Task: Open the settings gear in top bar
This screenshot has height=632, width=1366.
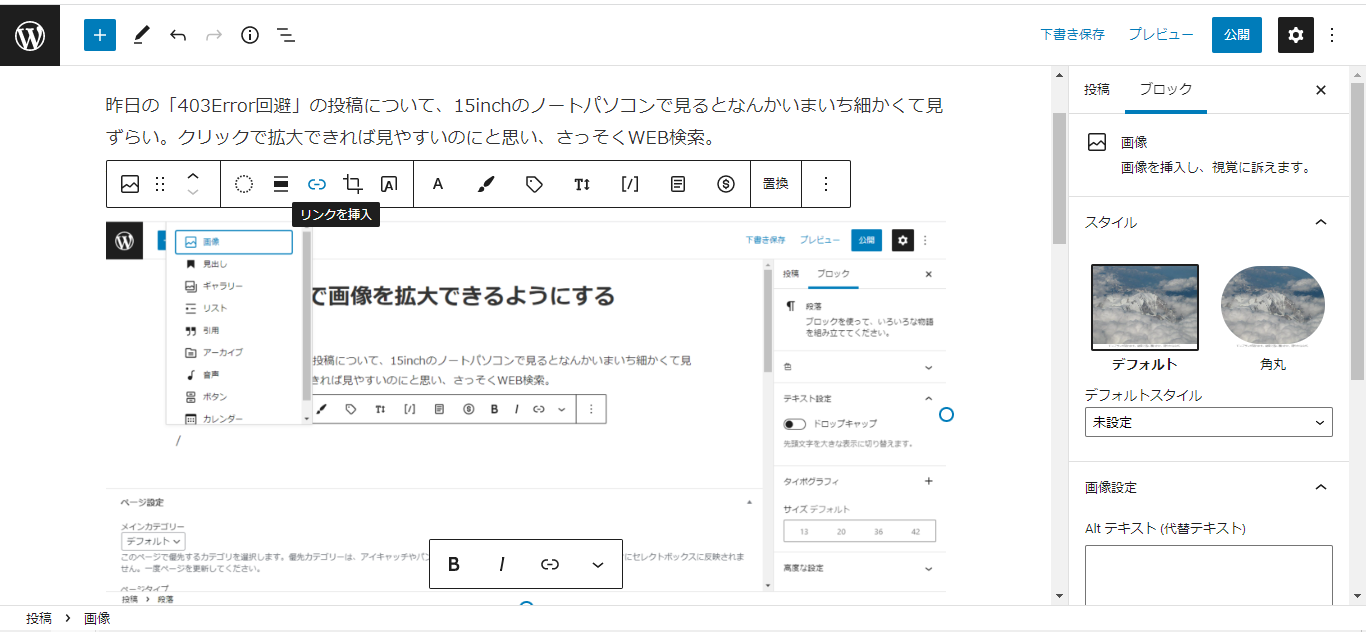Action: 1295,35
